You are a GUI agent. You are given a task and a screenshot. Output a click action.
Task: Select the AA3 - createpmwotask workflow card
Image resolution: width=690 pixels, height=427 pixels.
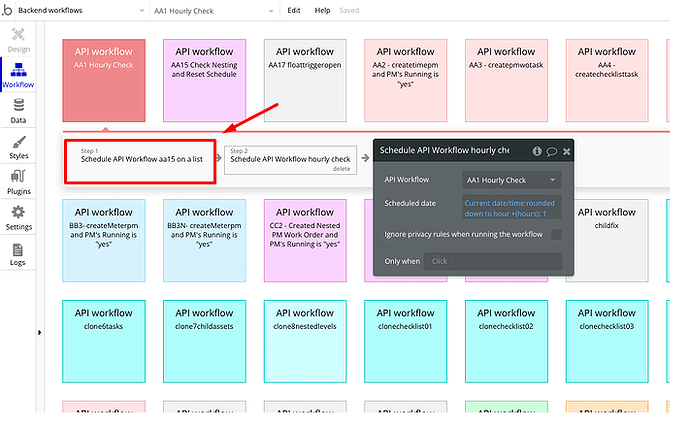(506, 80)
